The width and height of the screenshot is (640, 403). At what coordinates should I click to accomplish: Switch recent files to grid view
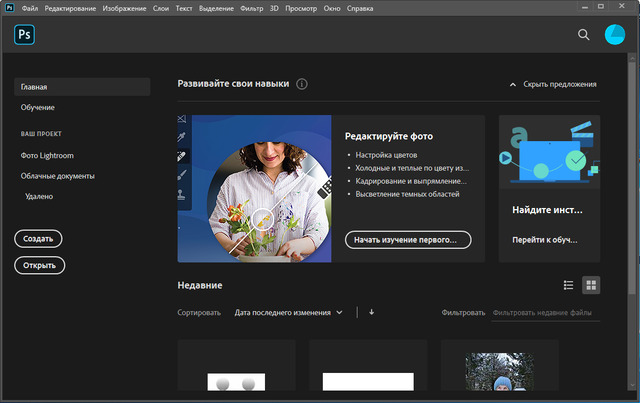coord(591,285)
